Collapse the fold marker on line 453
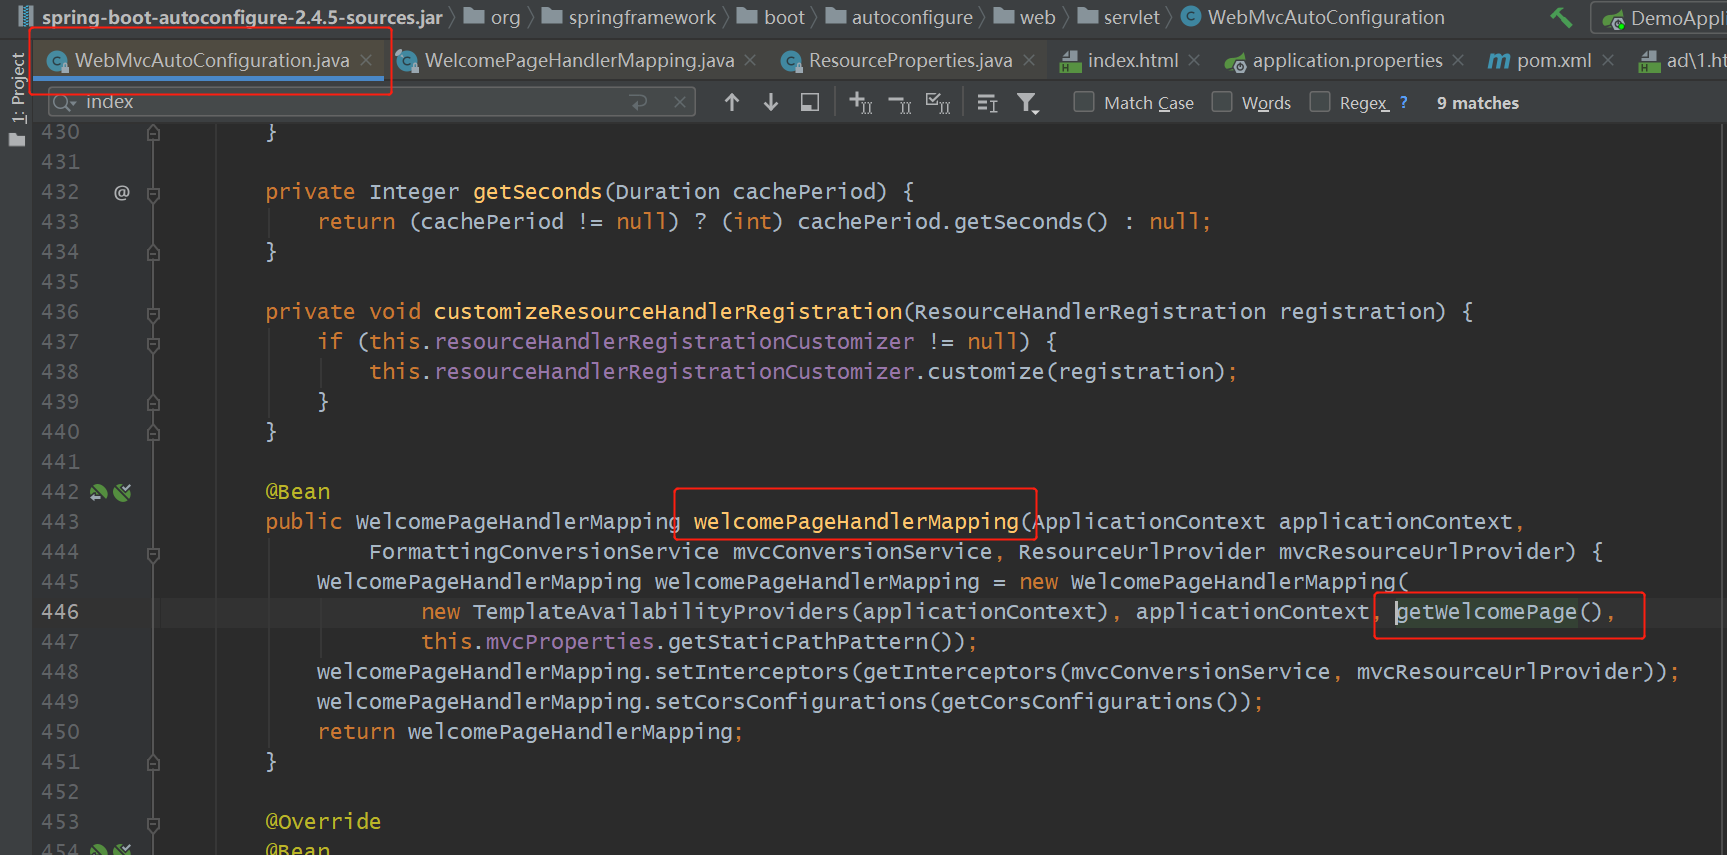The width and height of the screenshot is (1727, 855). 153,823
